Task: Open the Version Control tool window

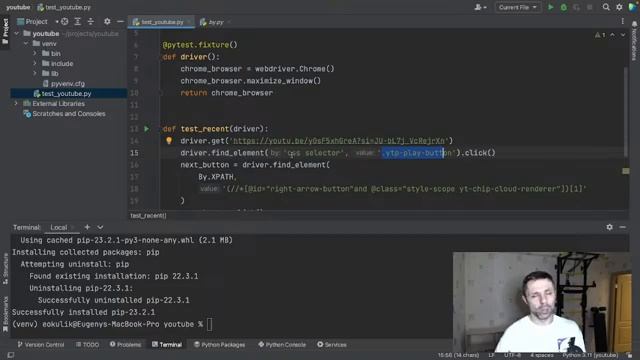Action: (41, 344)
